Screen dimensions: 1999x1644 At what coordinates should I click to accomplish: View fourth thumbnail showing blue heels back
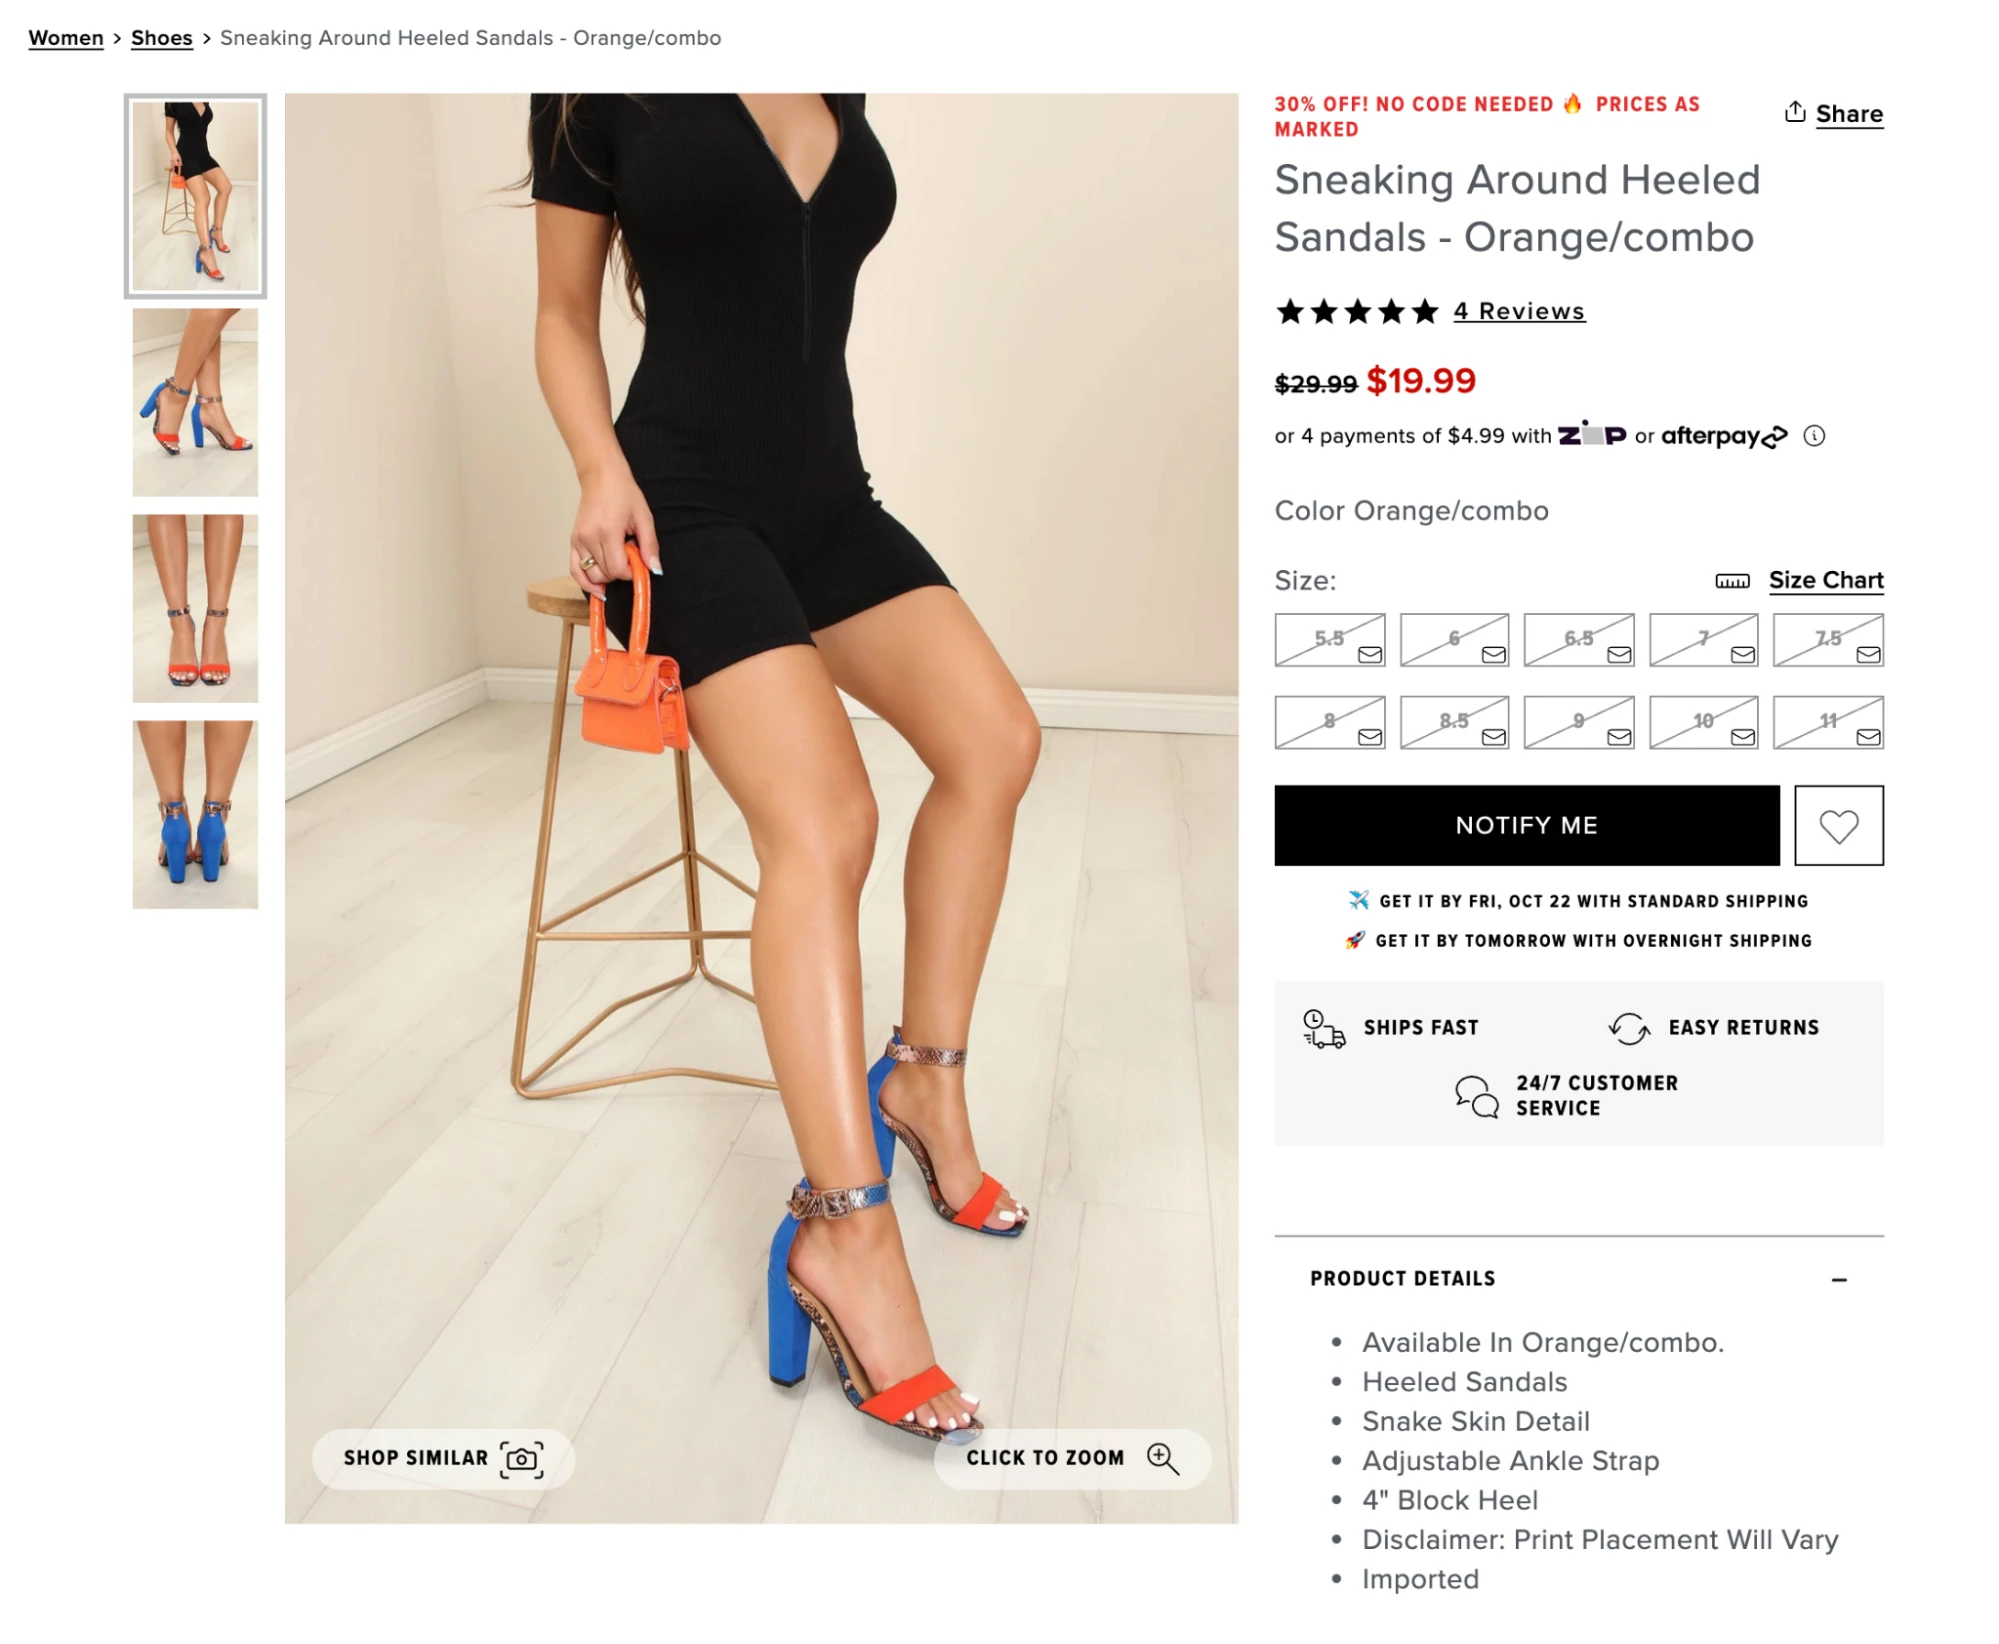[195, 814]
